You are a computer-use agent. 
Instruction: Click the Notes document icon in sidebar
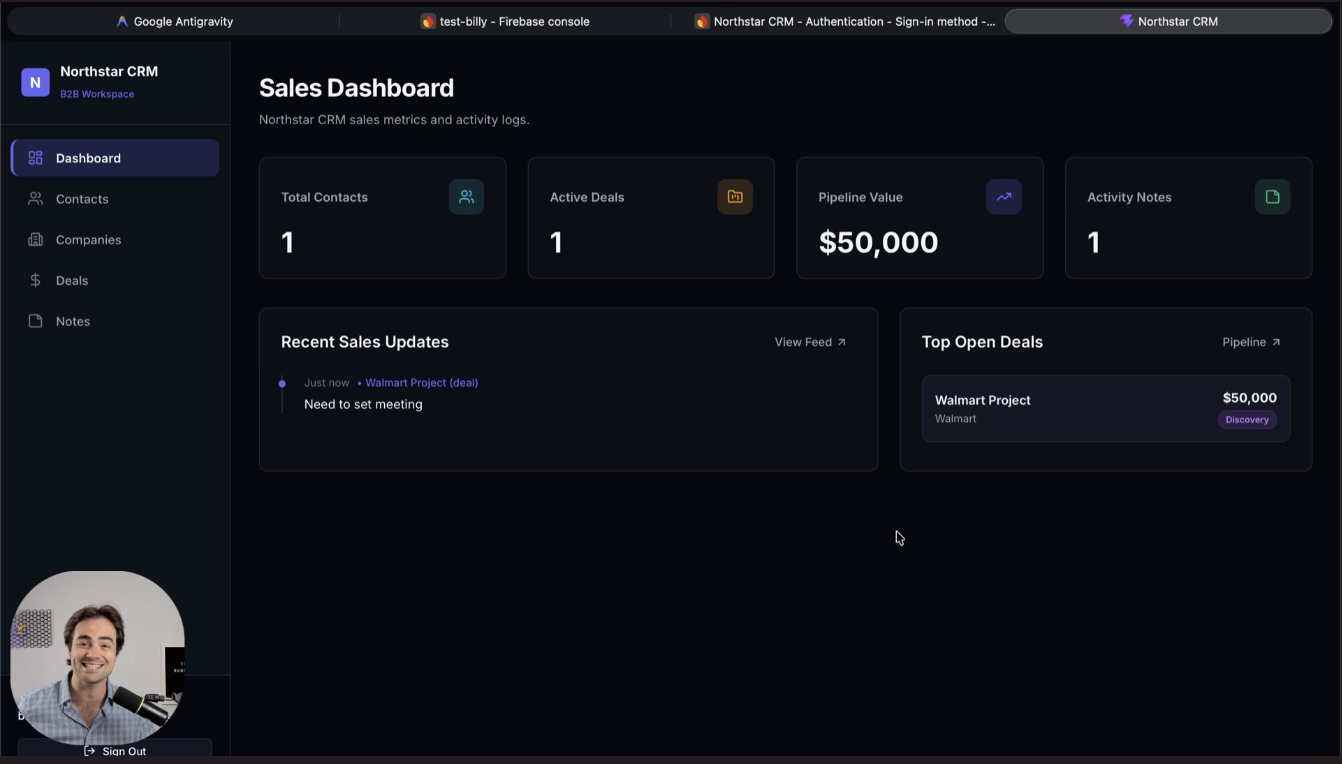[35, 321]
